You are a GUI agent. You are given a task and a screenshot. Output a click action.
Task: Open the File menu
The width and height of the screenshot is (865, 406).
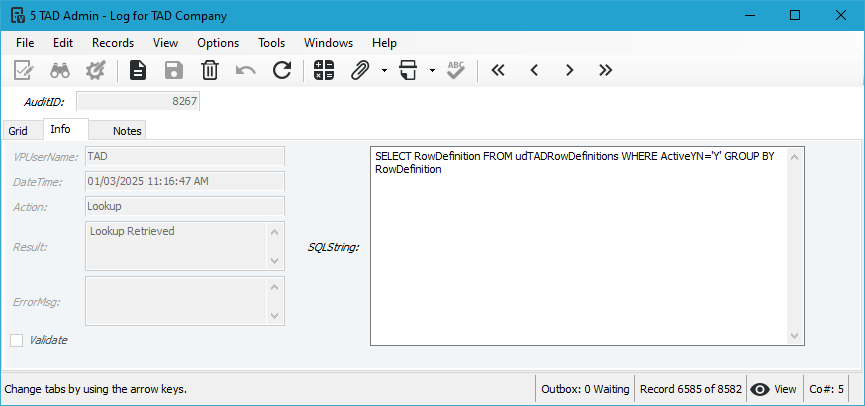pyautogui.click(x=25, y=43)
